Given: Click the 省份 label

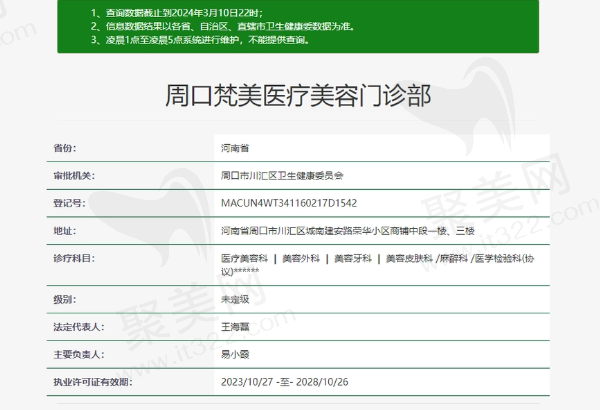Looking at the screenshot, I should click(x=65, y=148).
